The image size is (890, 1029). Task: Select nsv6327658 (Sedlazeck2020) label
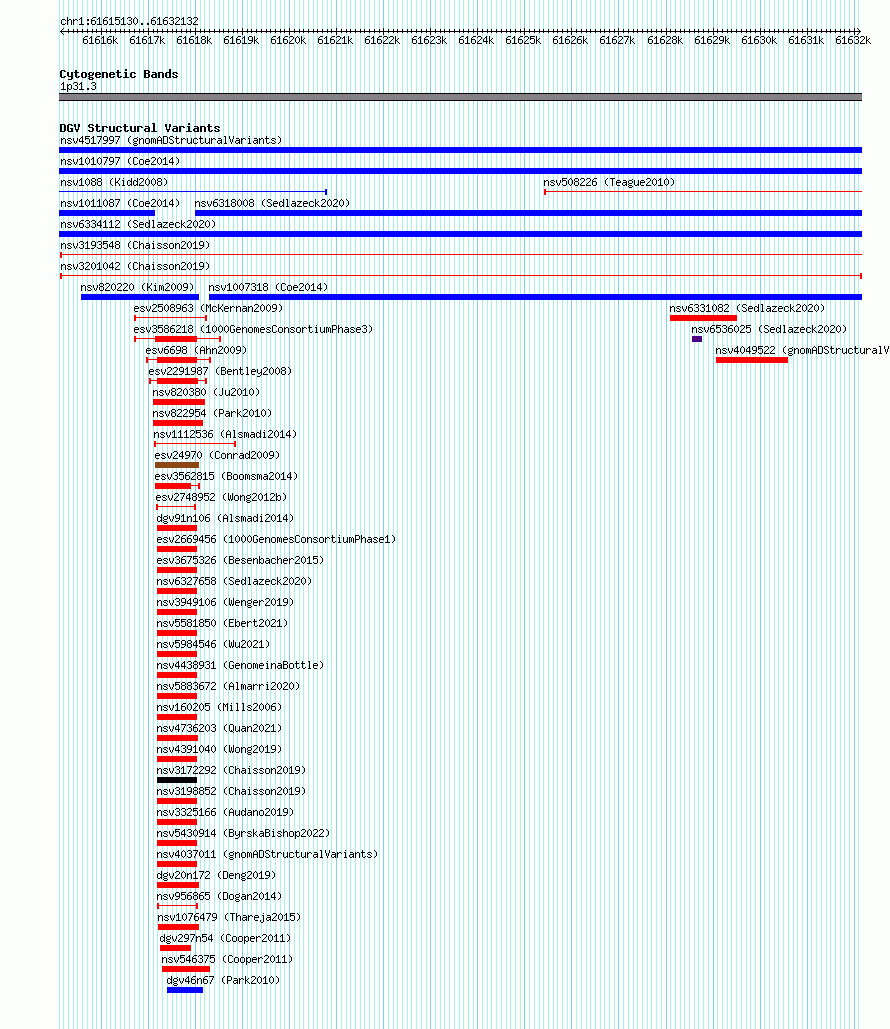coord(234,581)
